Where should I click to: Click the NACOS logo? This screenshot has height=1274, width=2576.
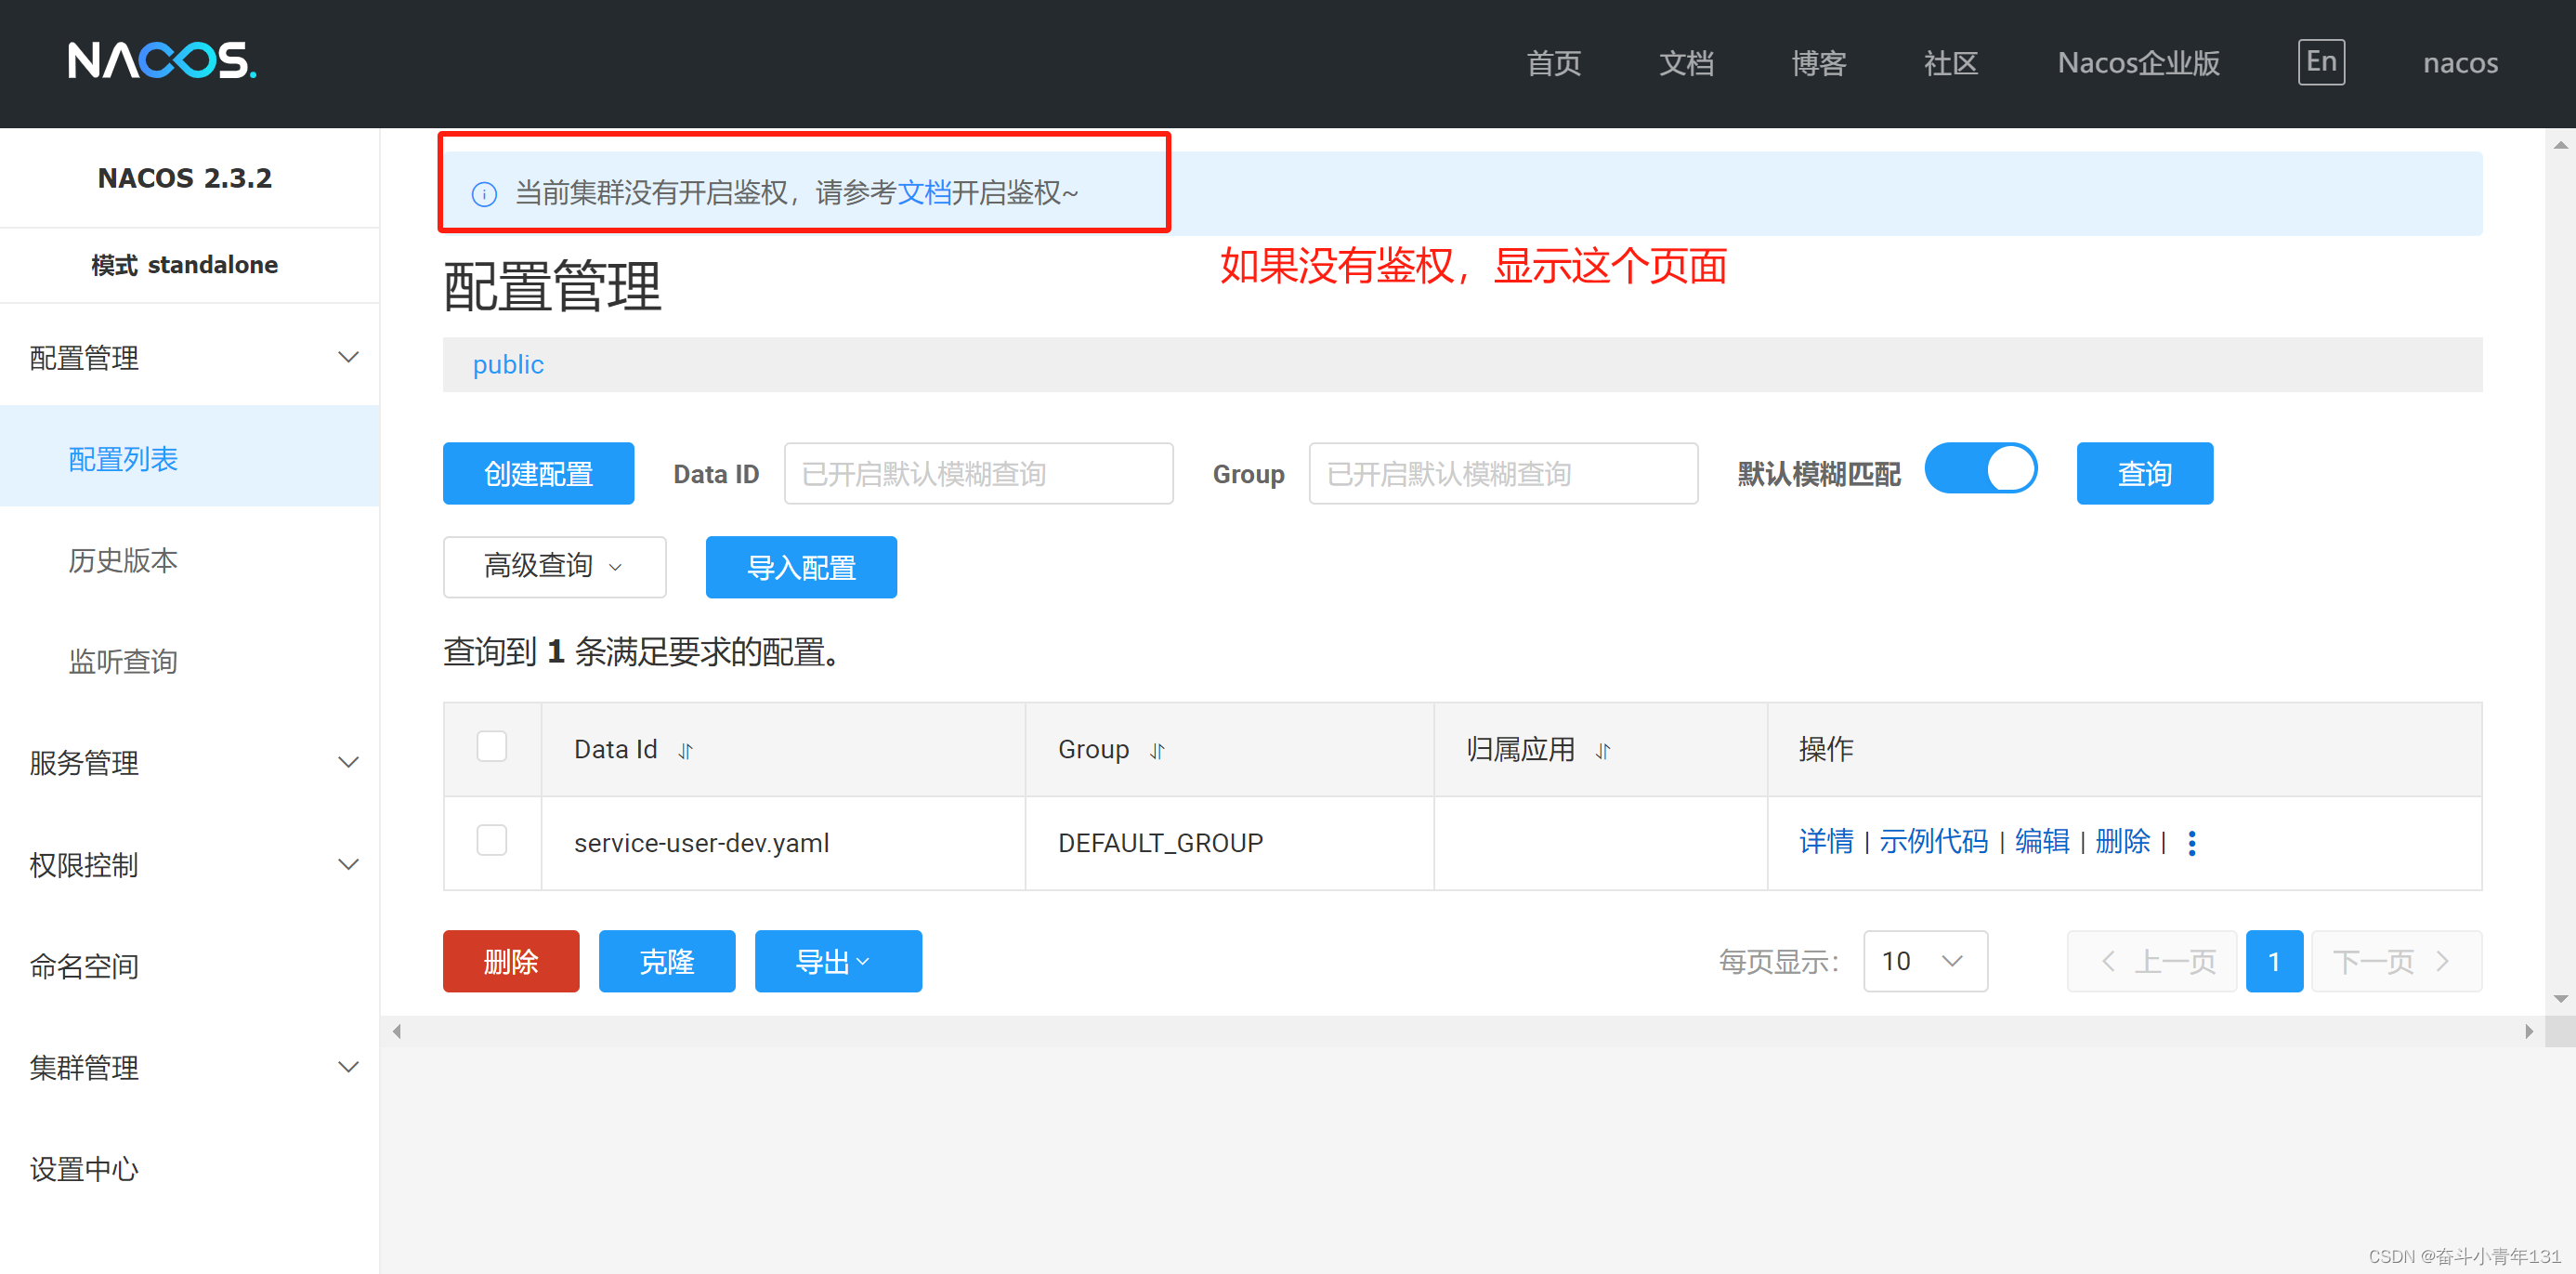tap(162, 61)
